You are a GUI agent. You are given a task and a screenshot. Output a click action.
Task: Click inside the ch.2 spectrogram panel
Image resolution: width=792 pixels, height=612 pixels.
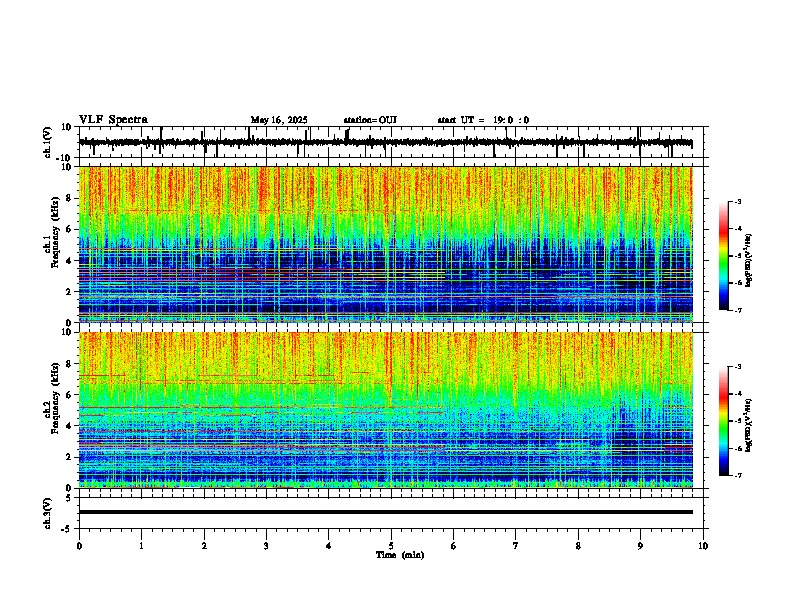(x=385, y=410)
